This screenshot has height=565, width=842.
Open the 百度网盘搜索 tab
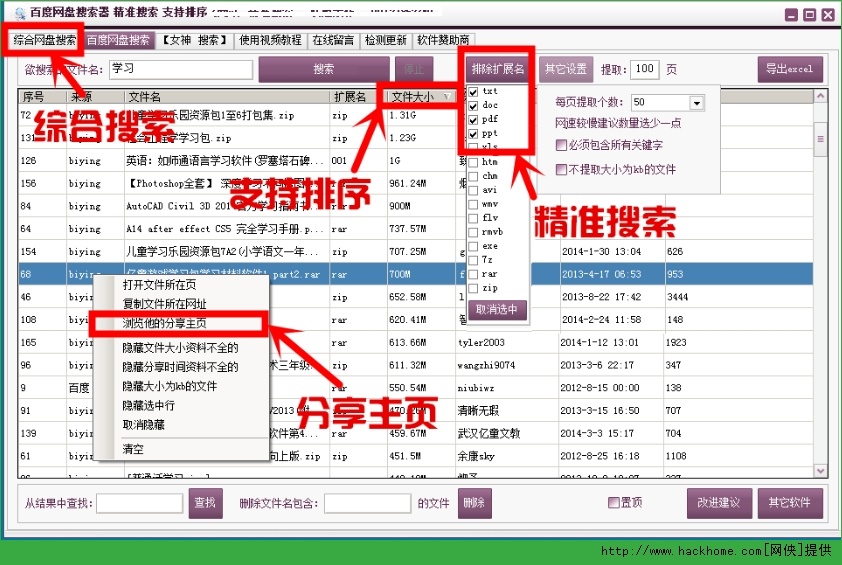pyautogui.click(x=118, y=40)
